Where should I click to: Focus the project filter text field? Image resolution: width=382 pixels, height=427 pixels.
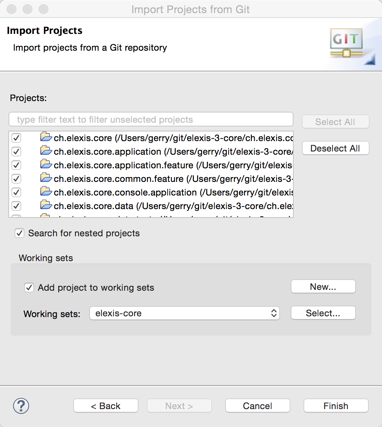tap(151, 119)
